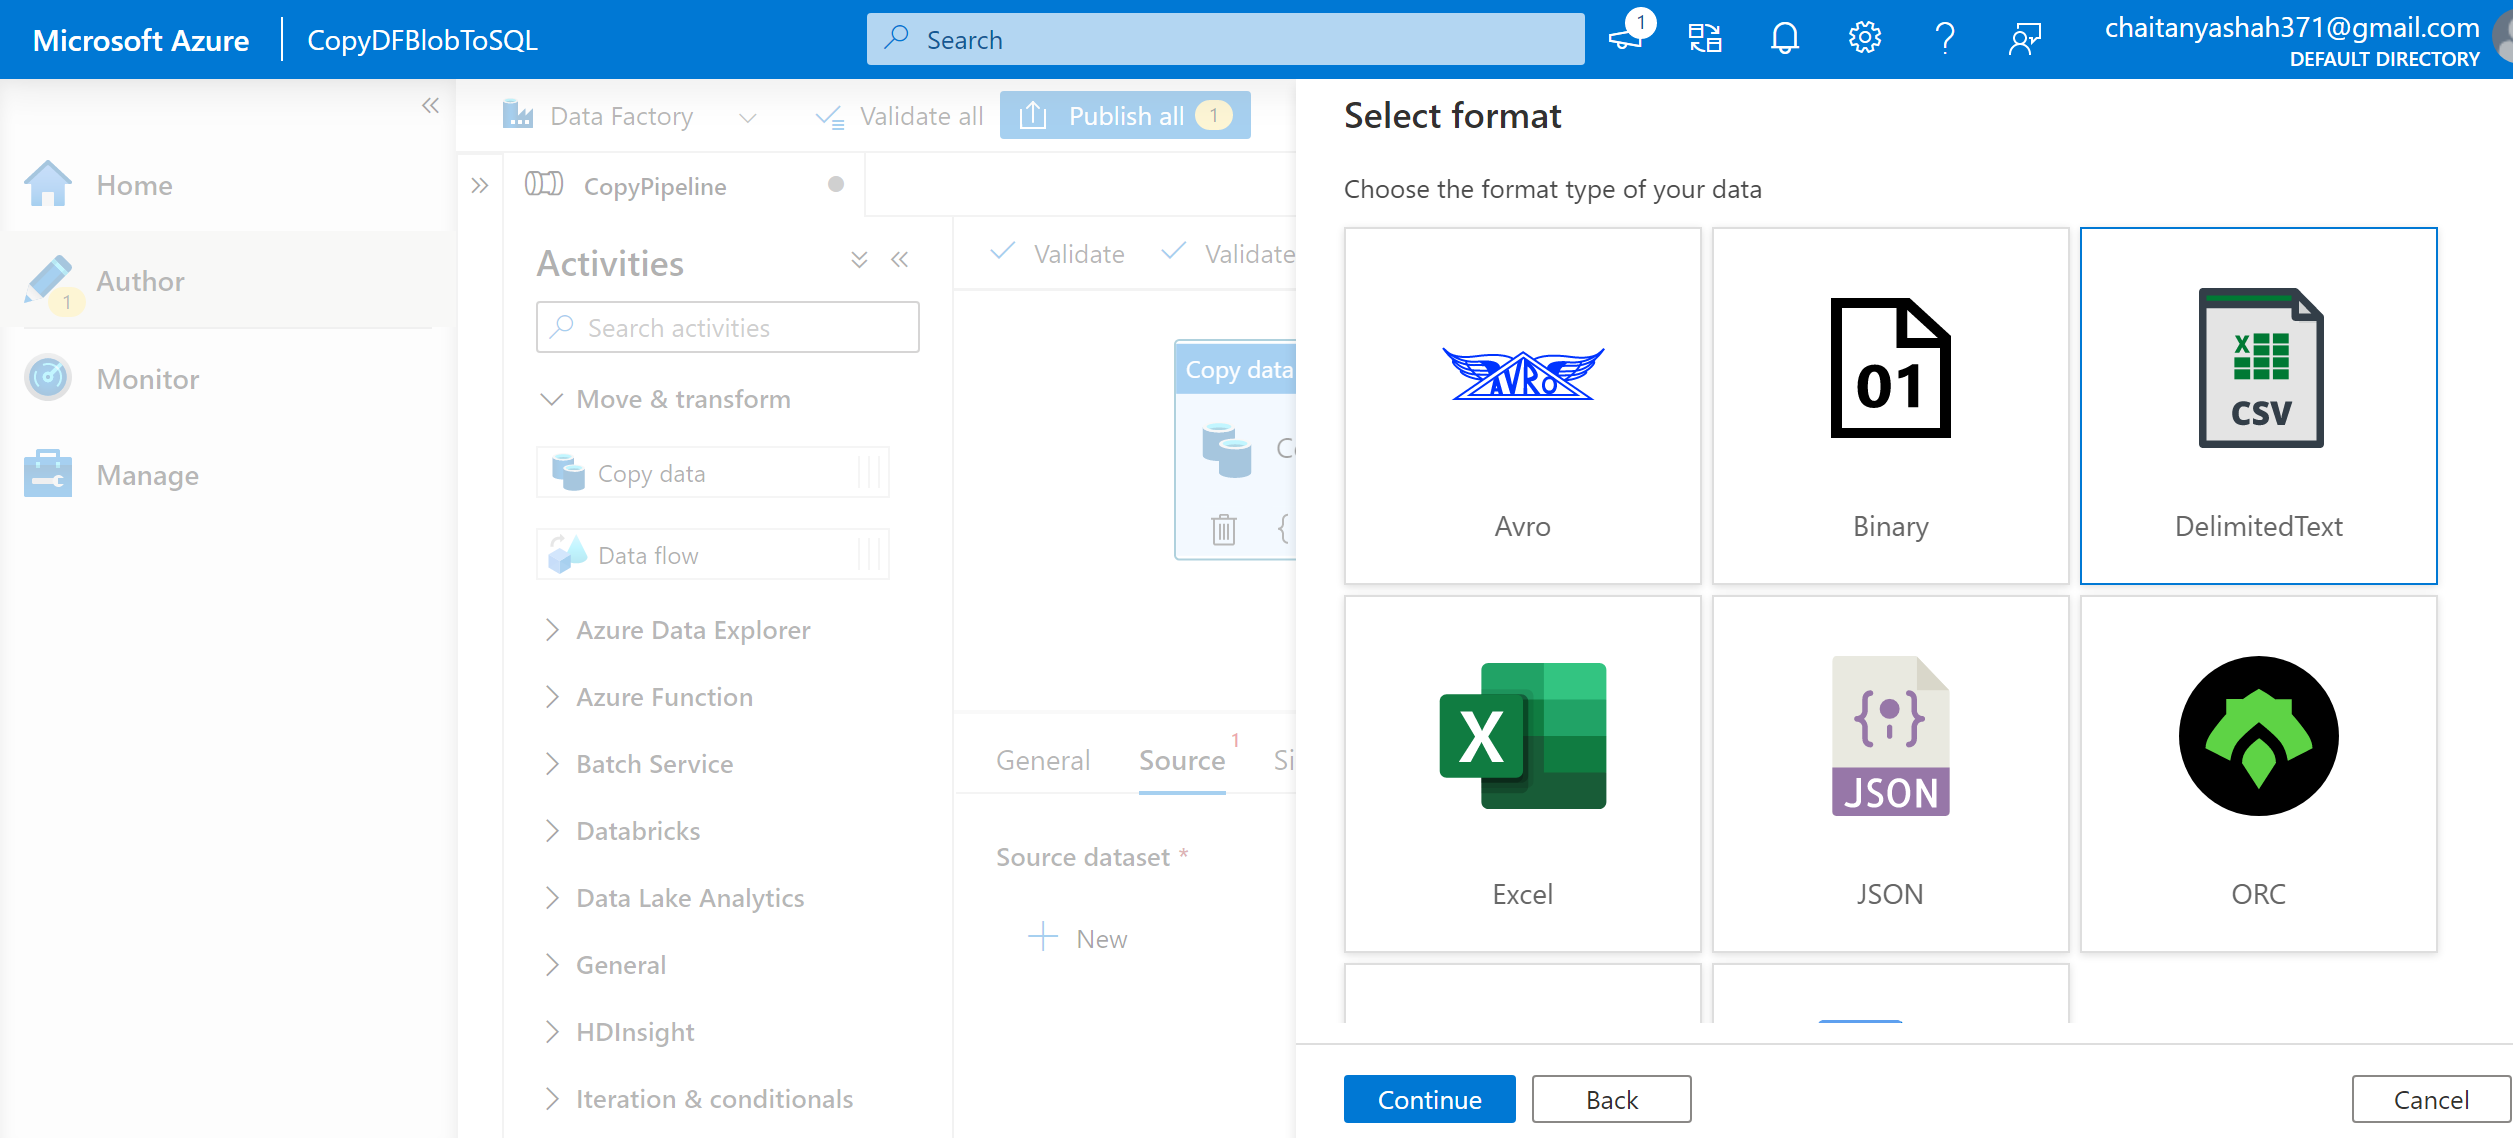Click the Author pencil icon
Image resolution: width=2513 pixels, height=1138 pixels.
(48, 279)
